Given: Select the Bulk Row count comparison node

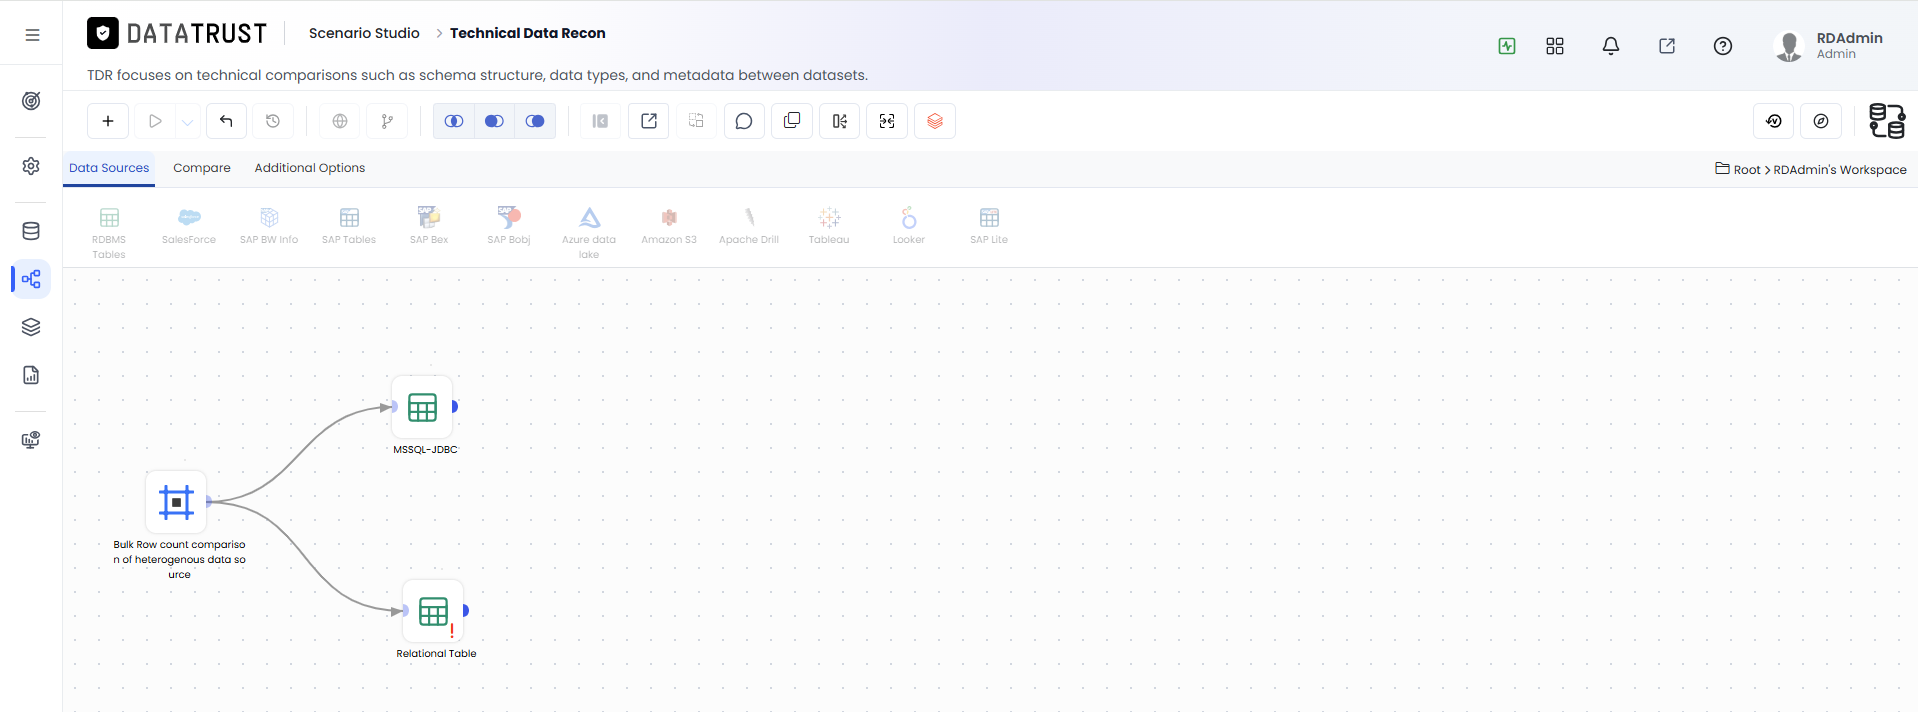Looking at the screenshot, I should [176, 501].
